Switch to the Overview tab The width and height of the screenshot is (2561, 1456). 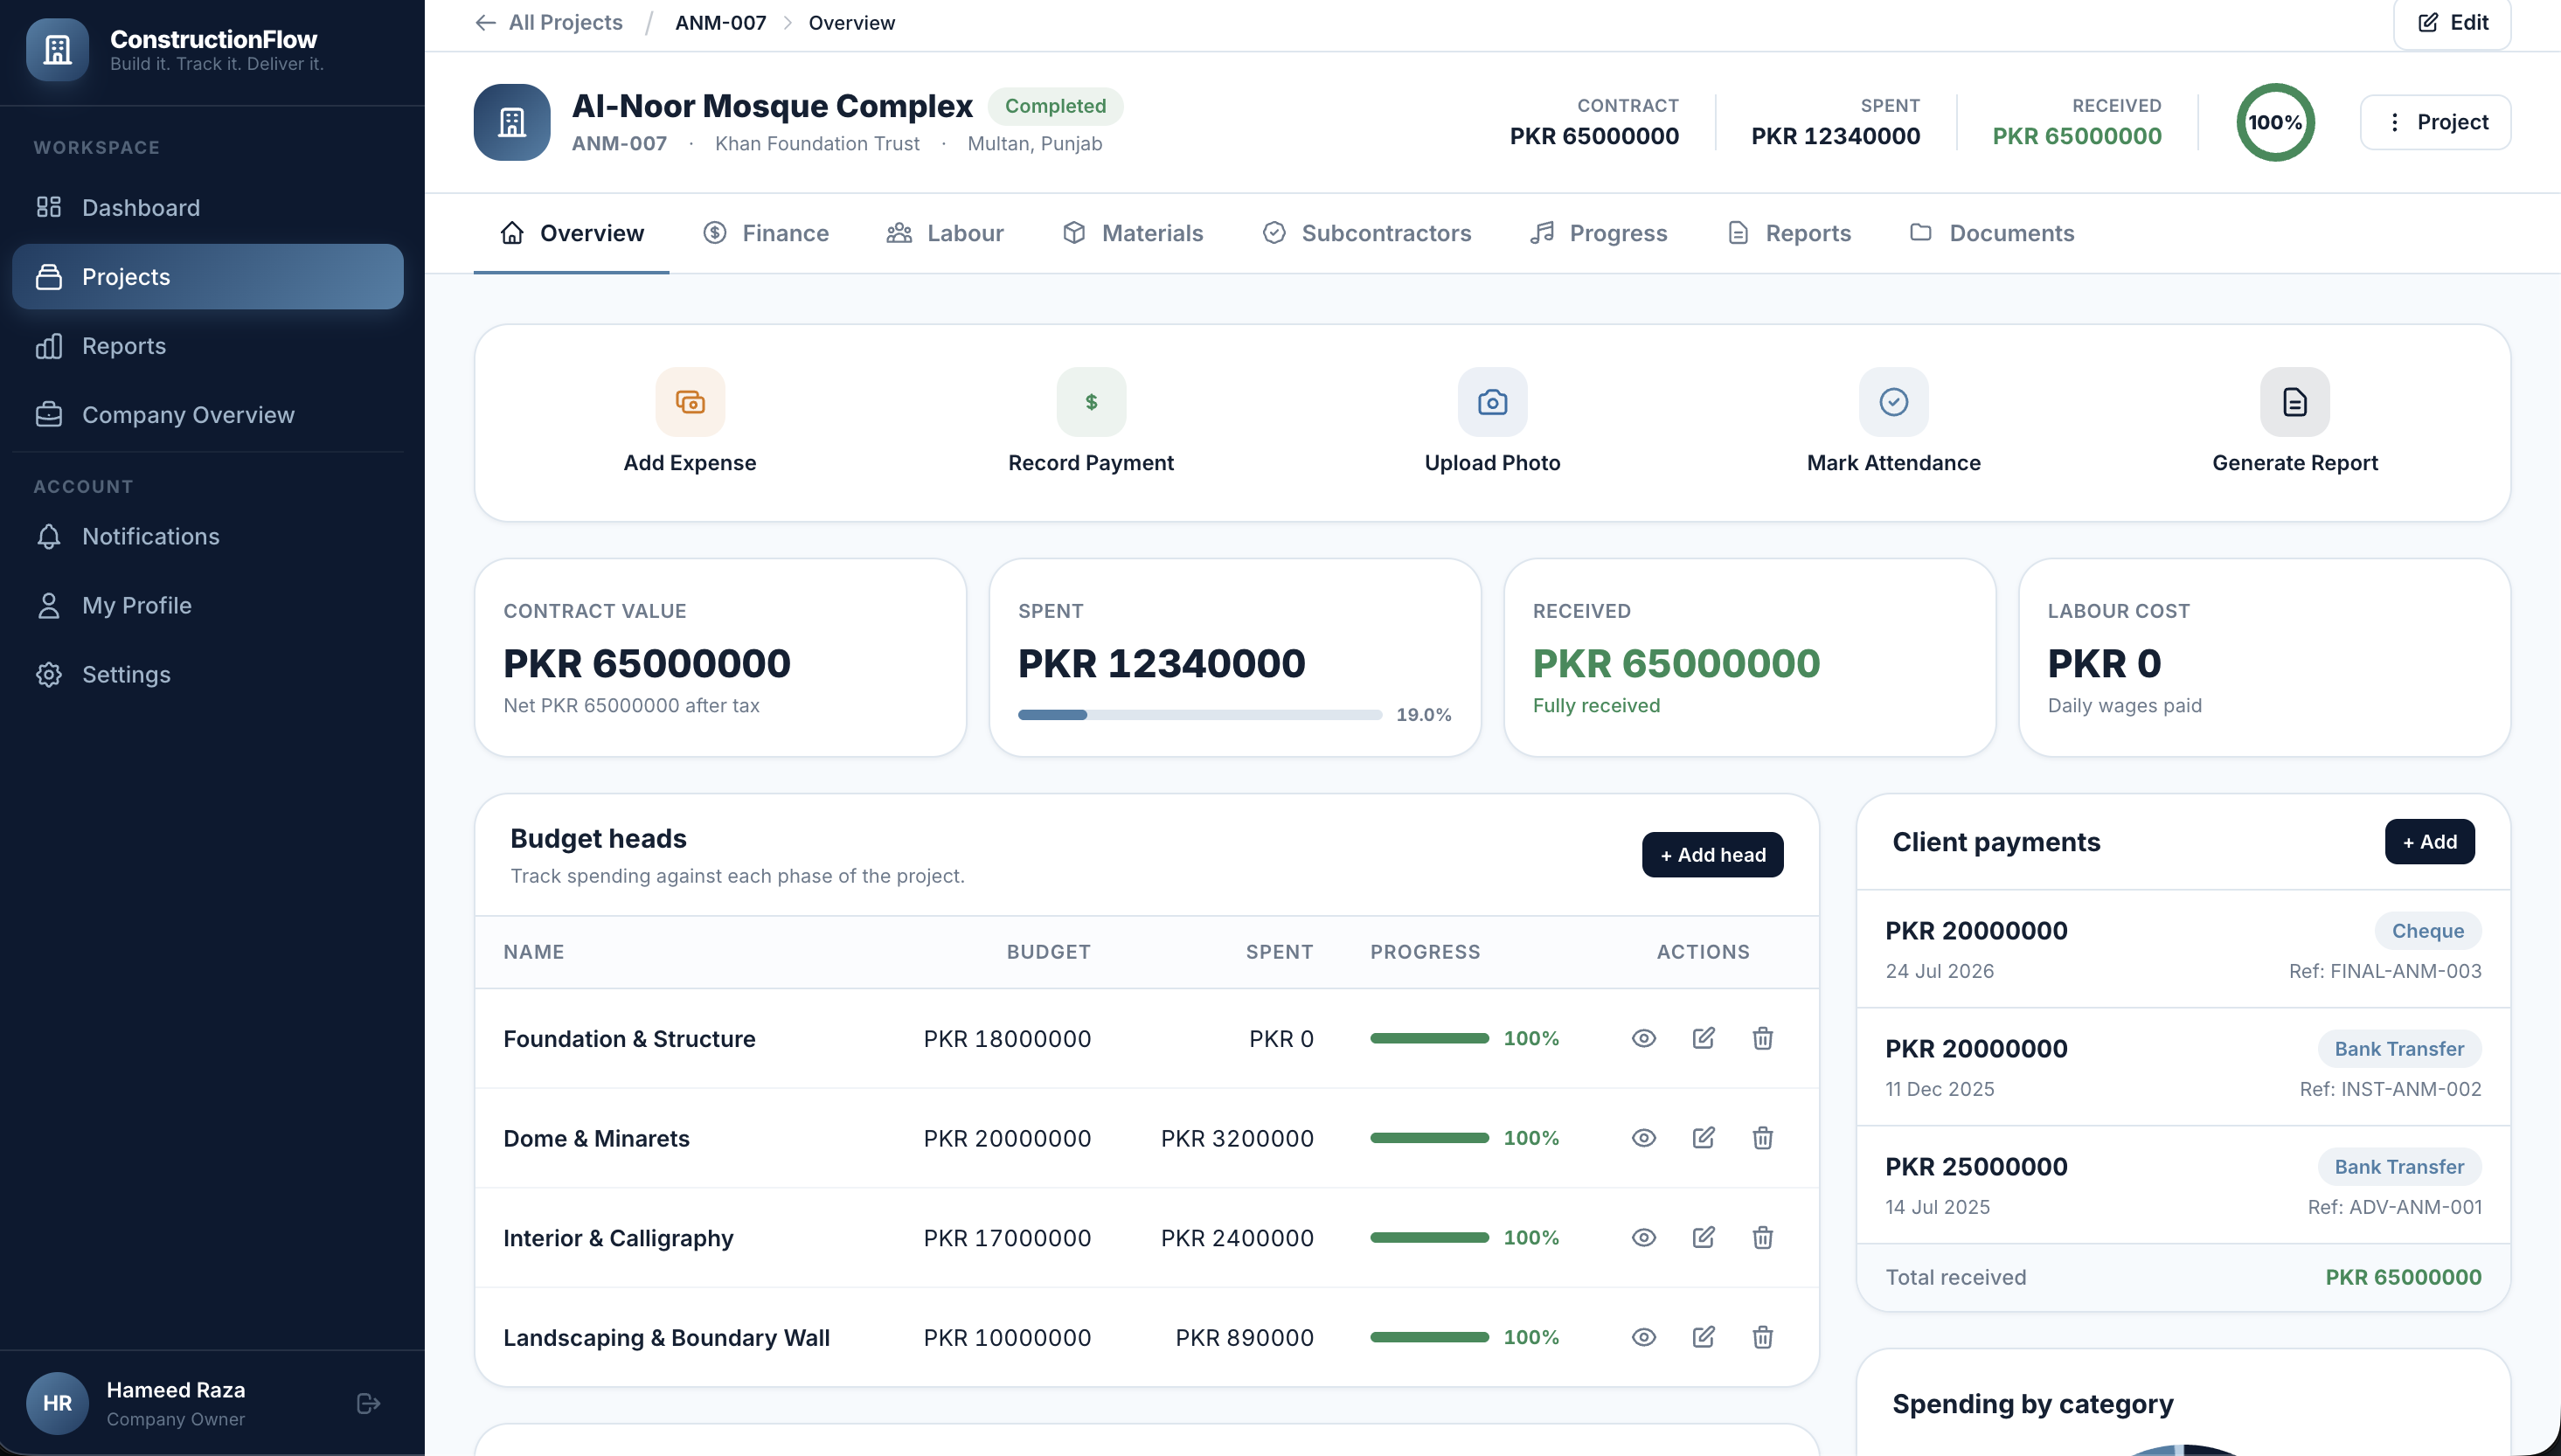tap(571, 233)
